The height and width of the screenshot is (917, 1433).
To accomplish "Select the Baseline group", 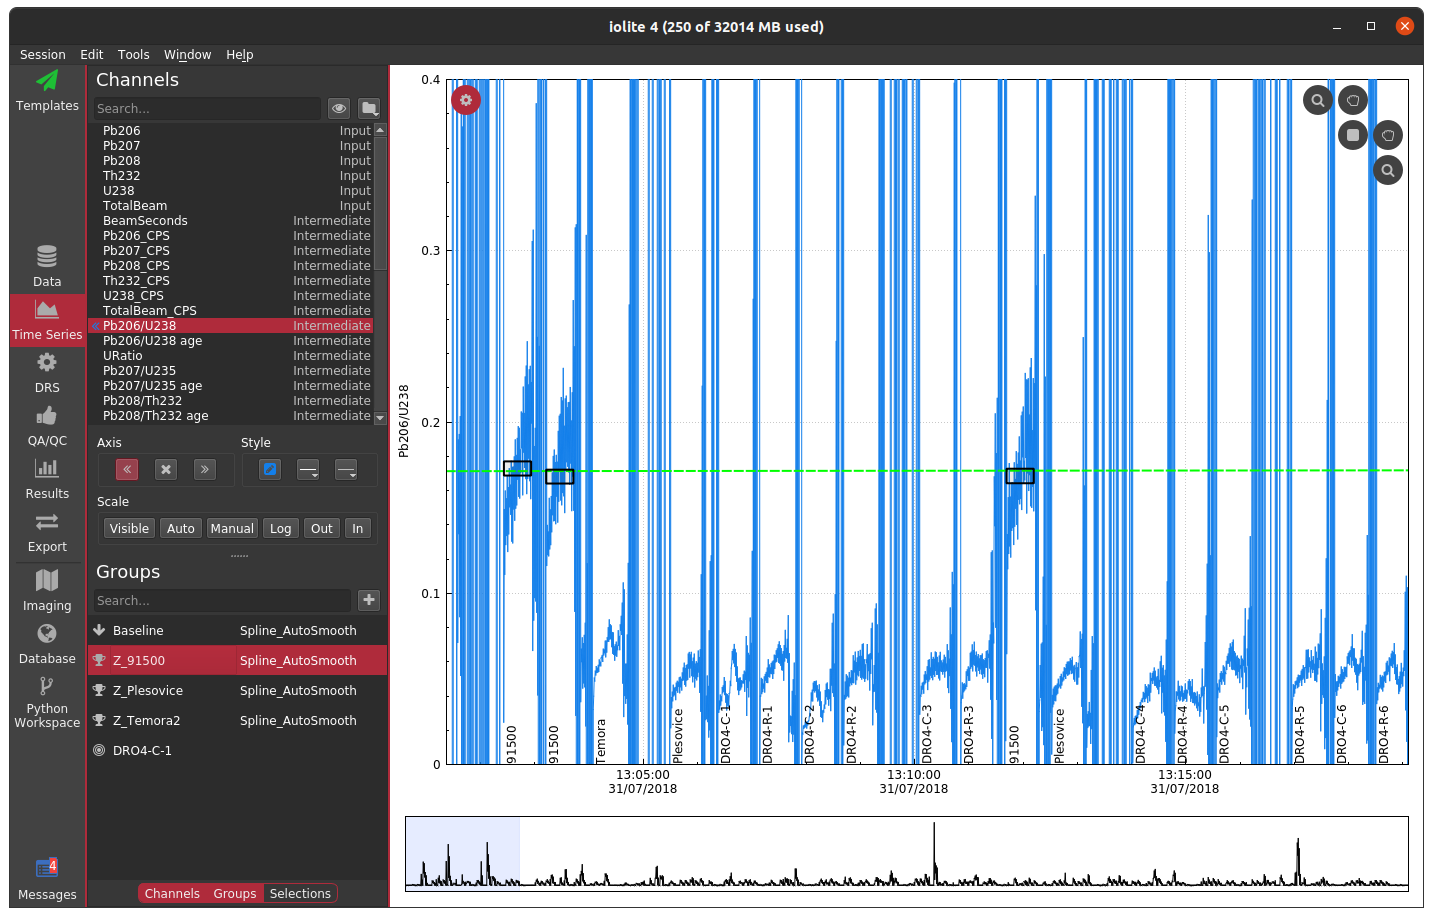I will click(x=138, y=630).
